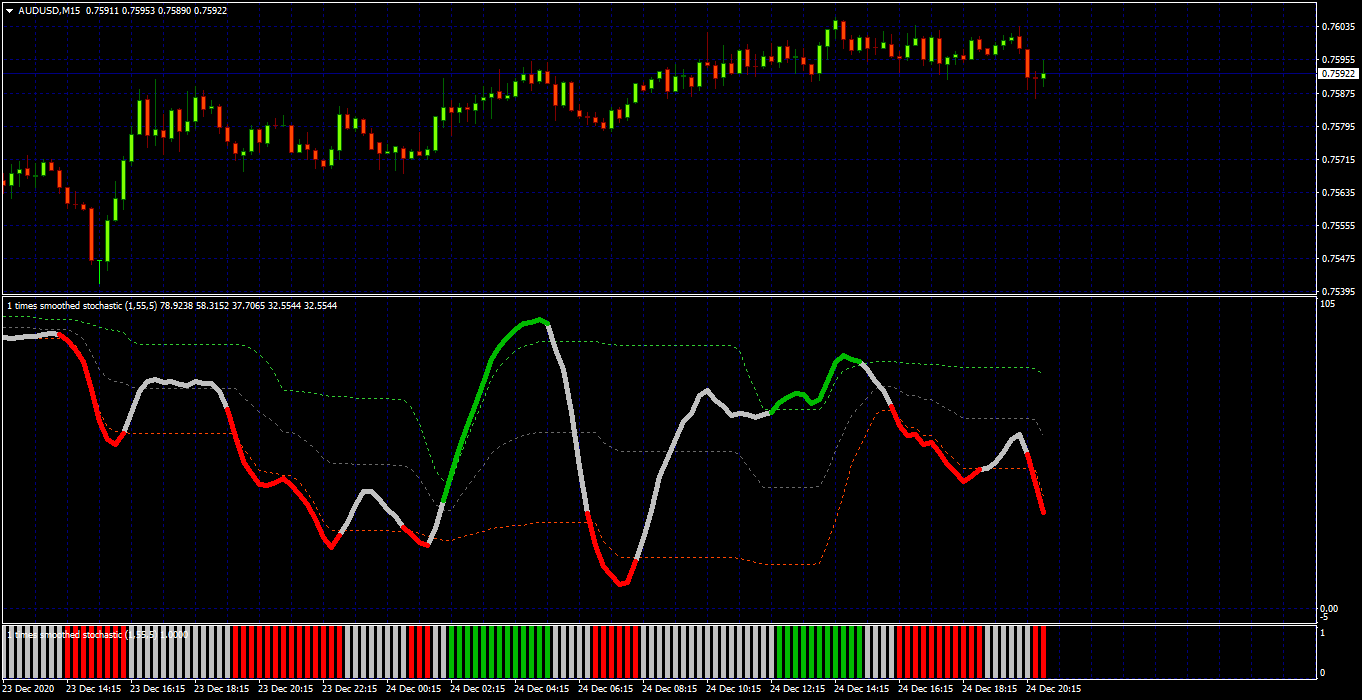Select the 24 Dec 00:15 time label

(x=414, y=689)
